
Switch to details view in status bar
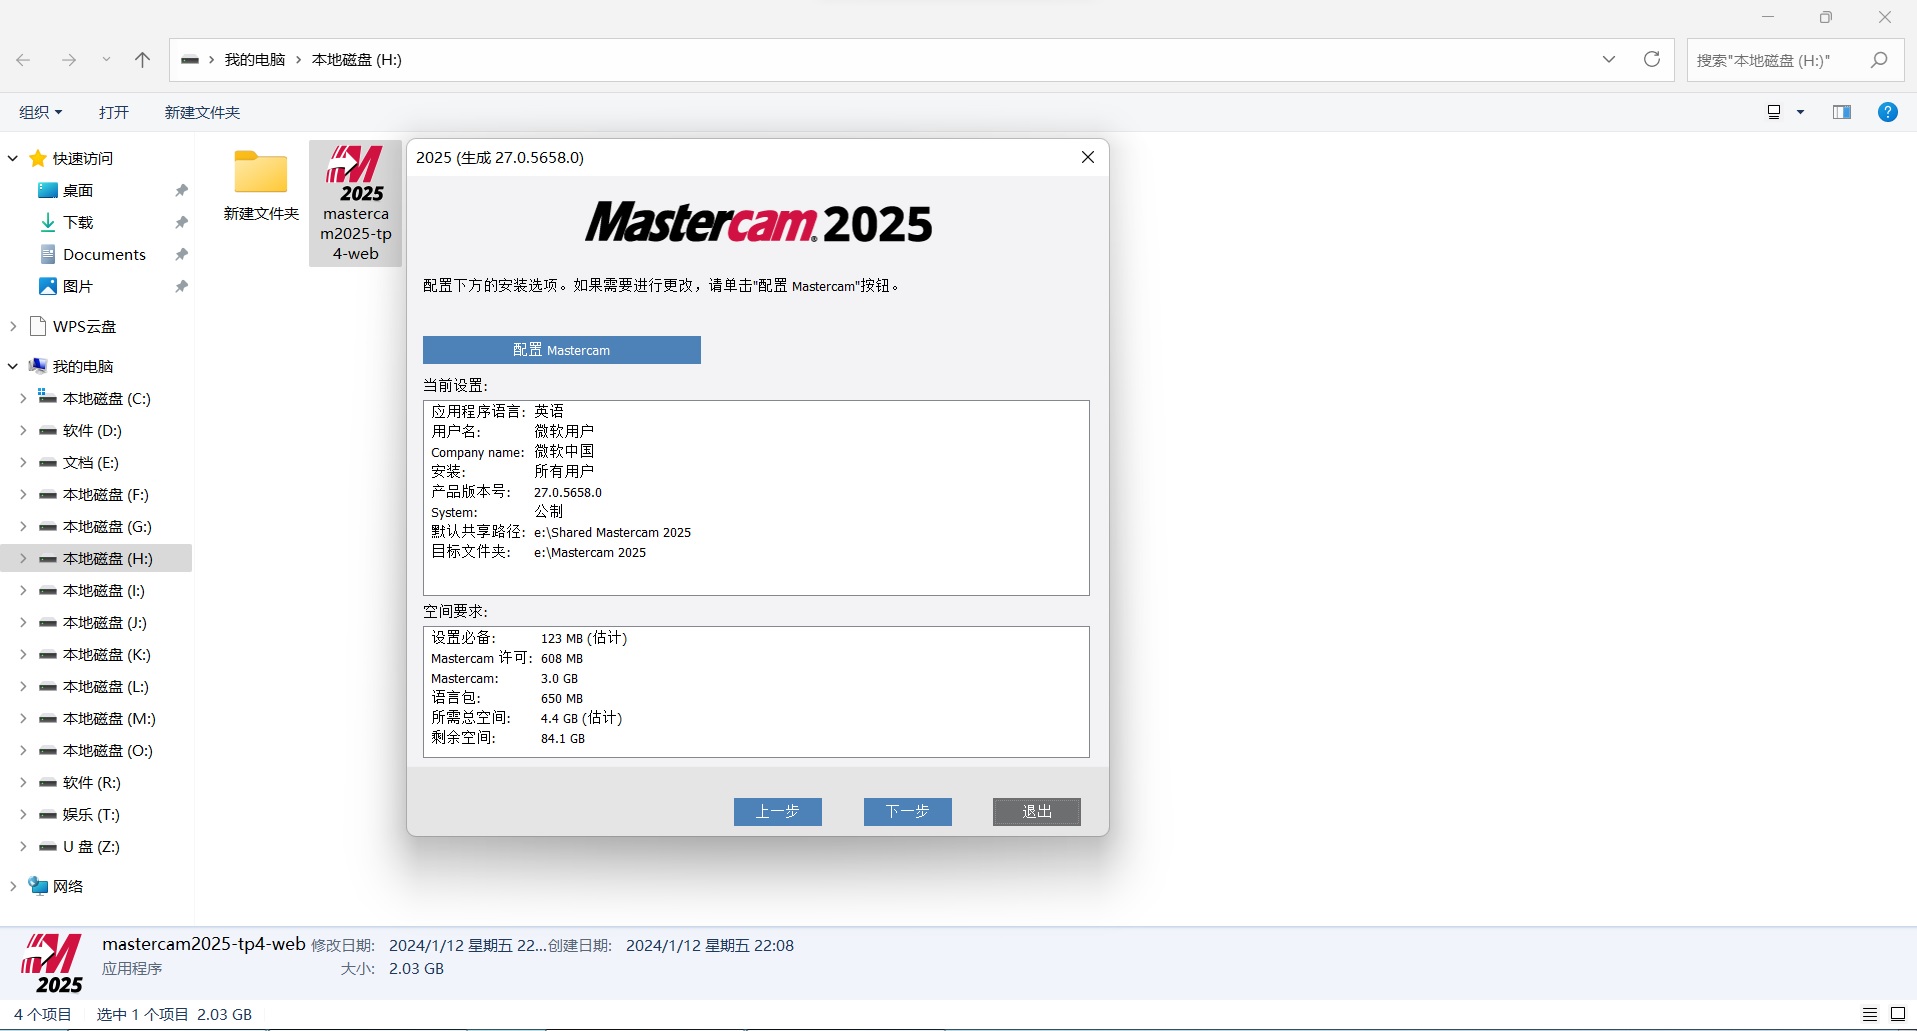coord(1869,1014)
